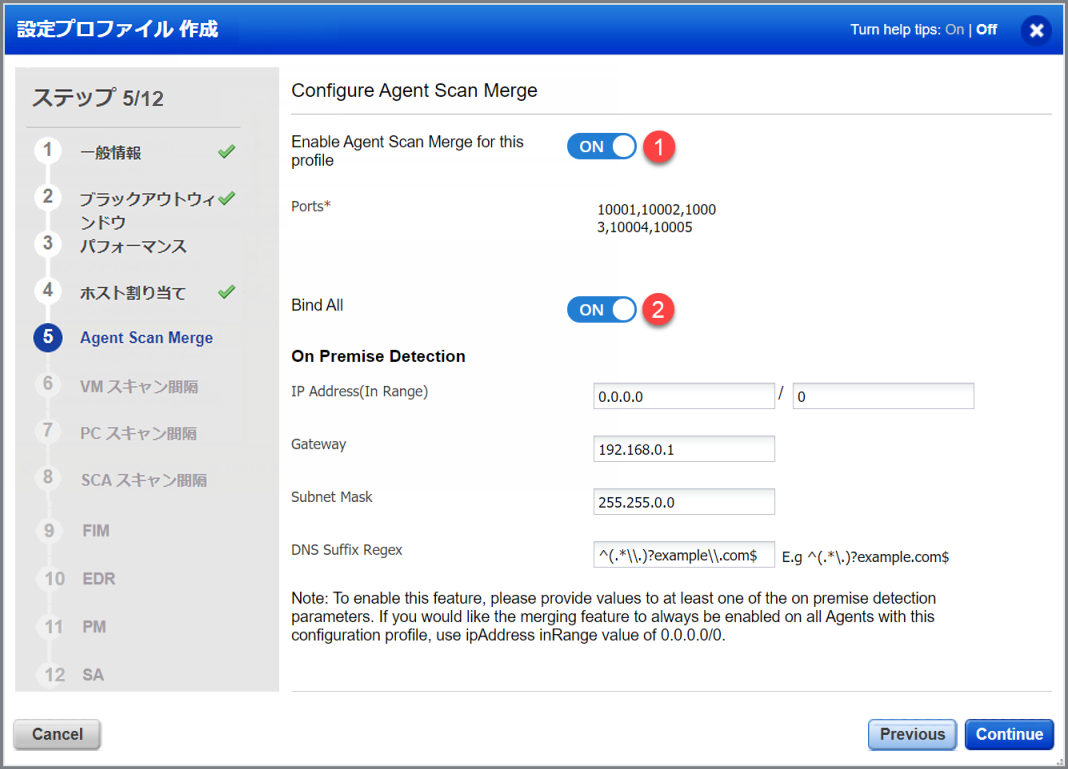
Task: Toggle Enable Agent Scan Merge switch
Action: pyautogui.click(x=601, y=146)
